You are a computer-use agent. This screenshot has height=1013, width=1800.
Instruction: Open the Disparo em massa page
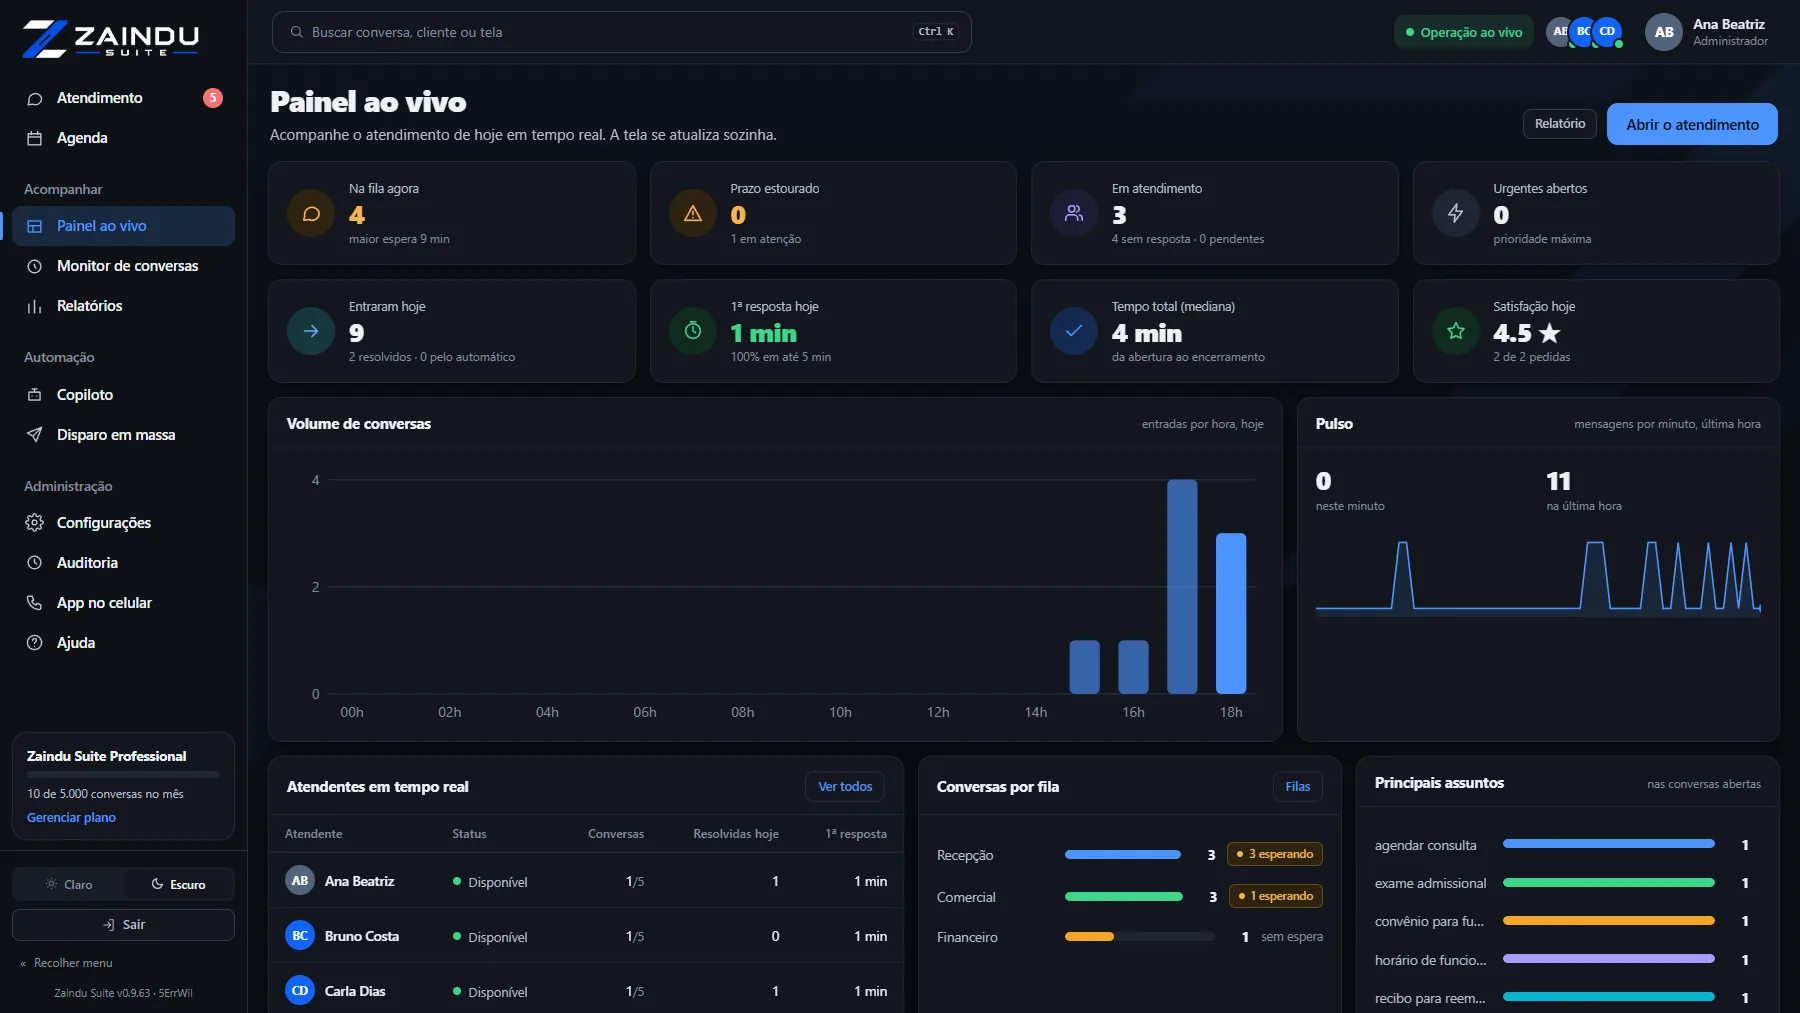tap(124, 435)
